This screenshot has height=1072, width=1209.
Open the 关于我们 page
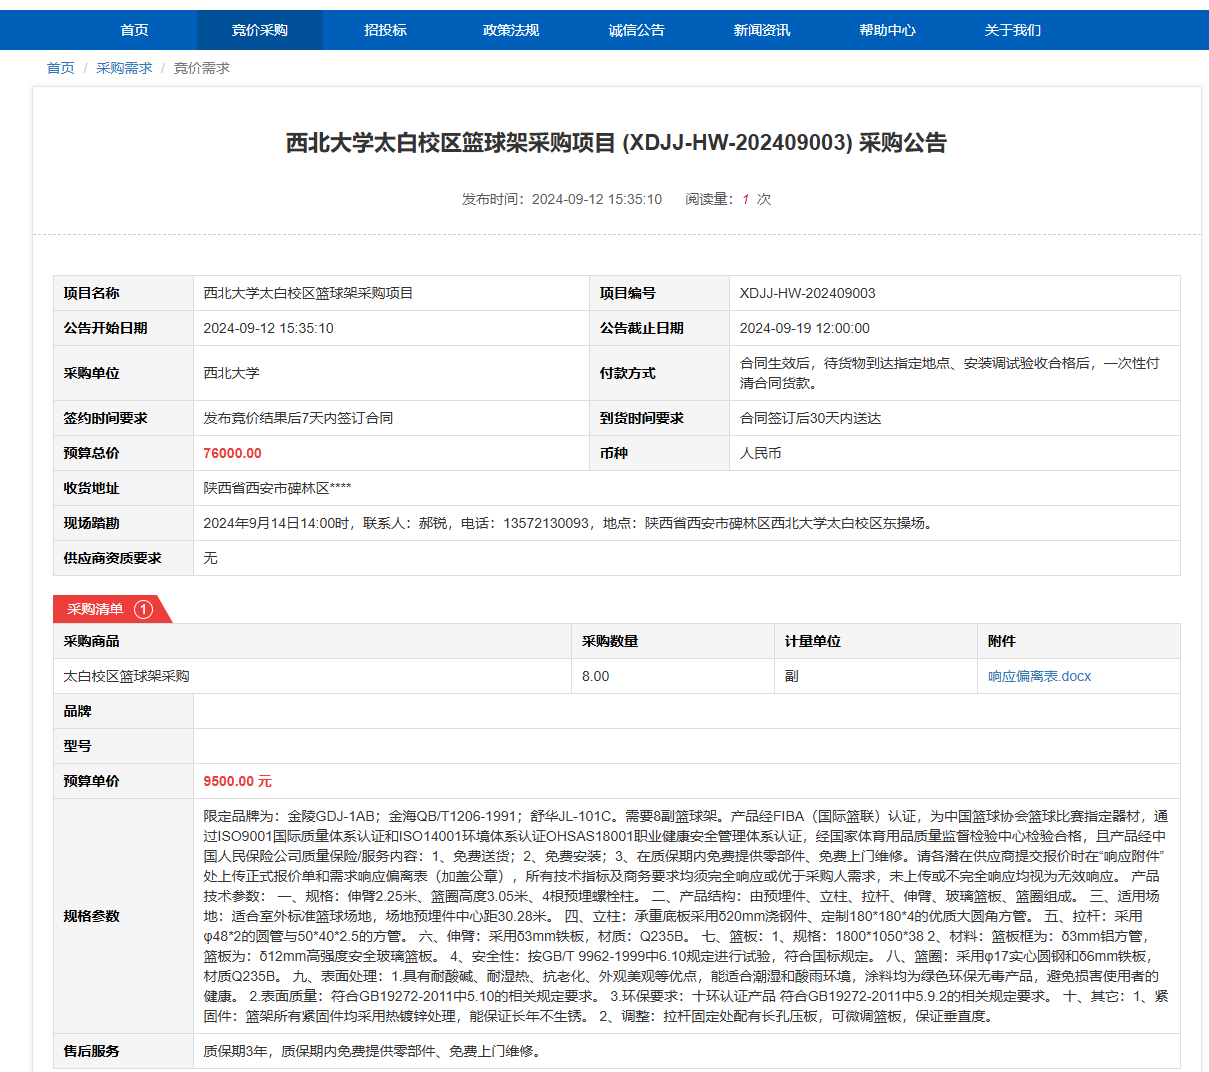1013,30
